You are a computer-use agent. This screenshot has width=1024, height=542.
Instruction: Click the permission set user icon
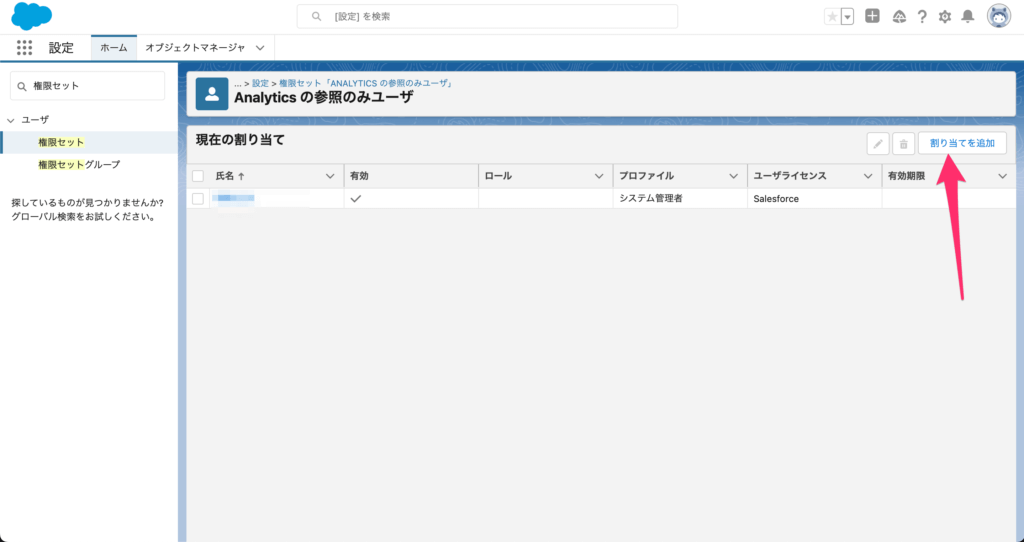tap(212, 94)
